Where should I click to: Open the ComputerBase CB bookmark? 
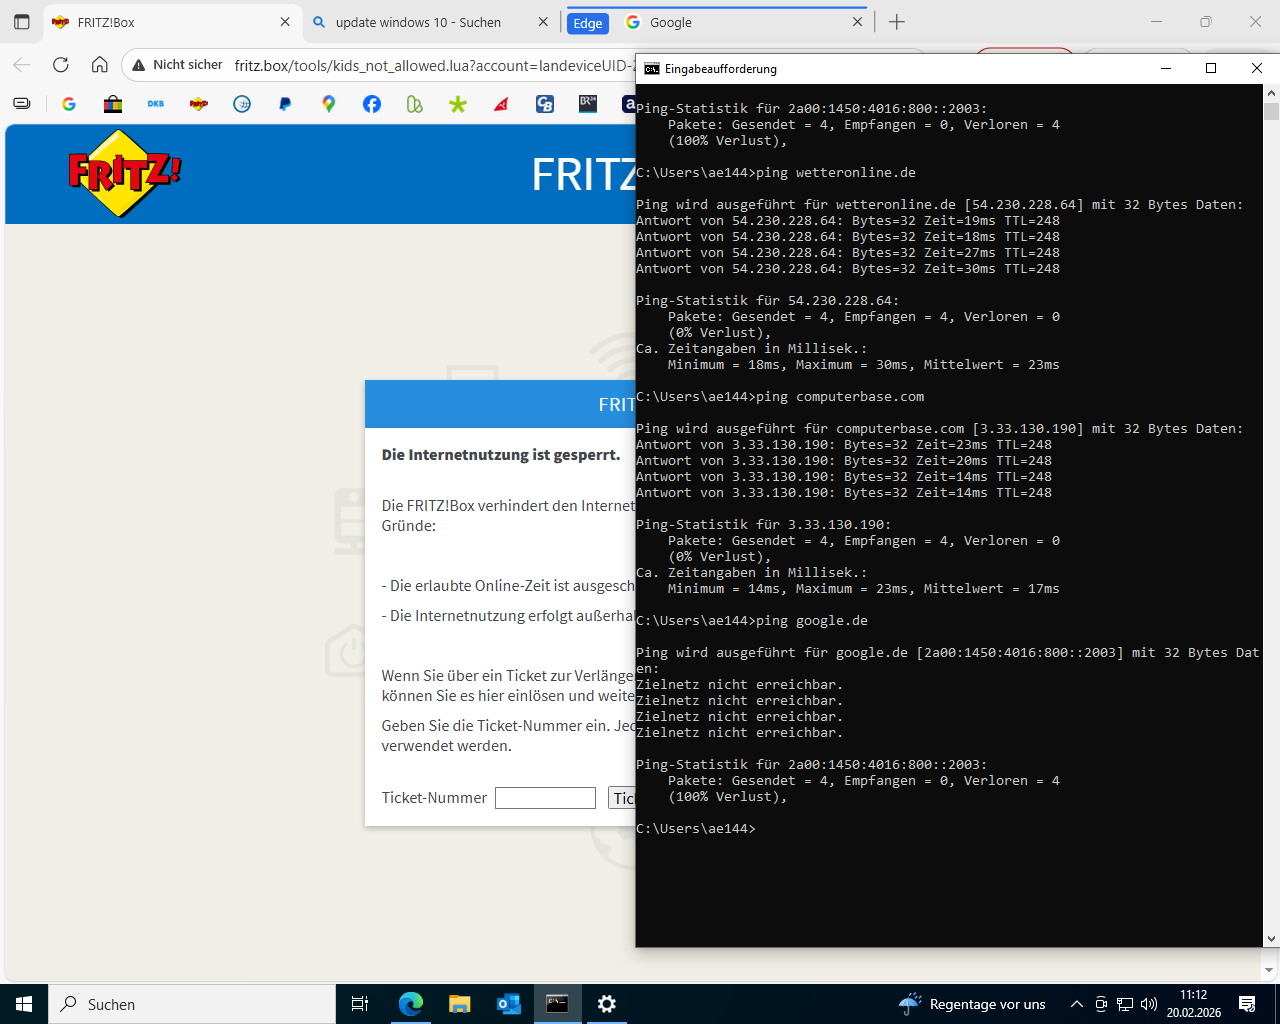[x=545, y=104]
